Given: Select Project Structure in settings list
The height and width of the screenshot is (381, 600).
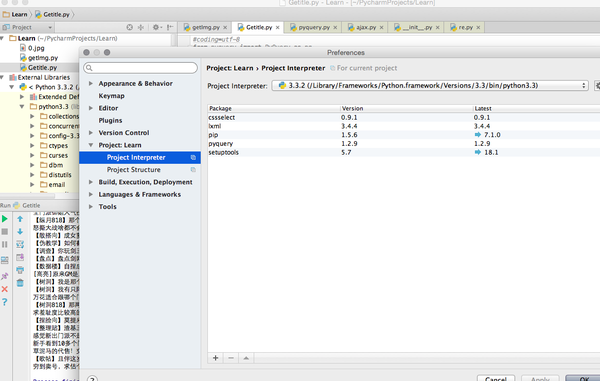Looking at the screenshot, I should [134, 169].
